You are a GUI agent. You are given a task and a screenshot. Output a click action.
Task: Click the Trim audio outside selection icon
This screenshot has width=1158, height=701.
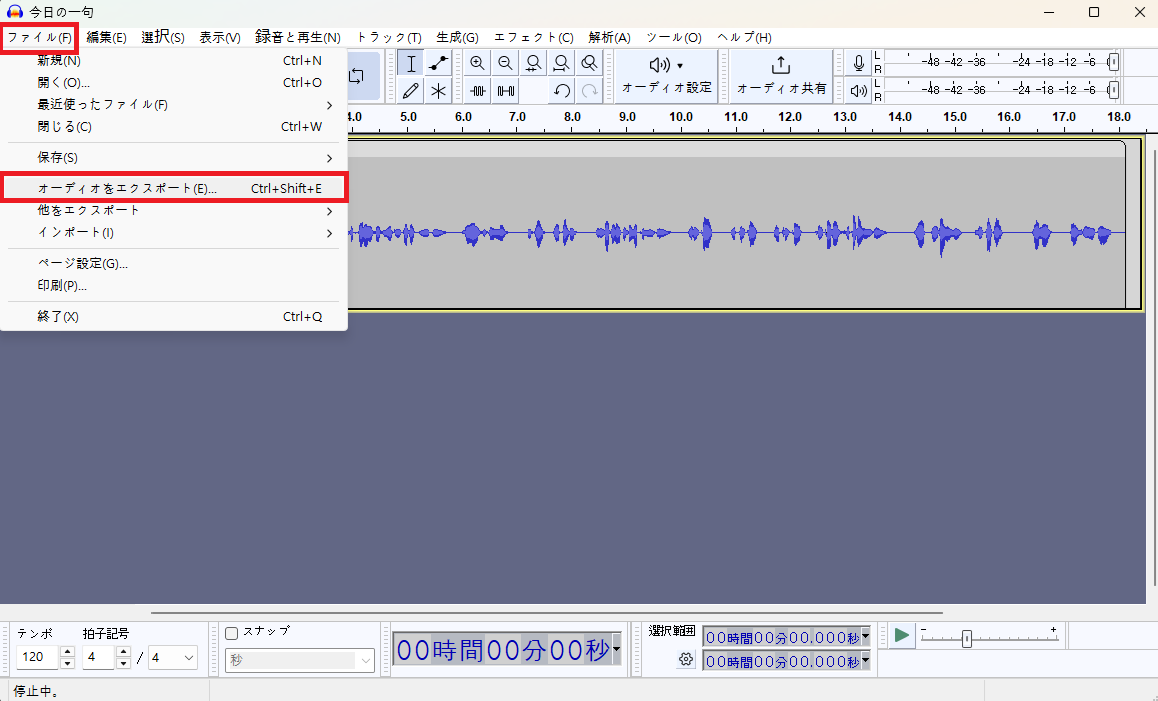[x=478, y=91]
